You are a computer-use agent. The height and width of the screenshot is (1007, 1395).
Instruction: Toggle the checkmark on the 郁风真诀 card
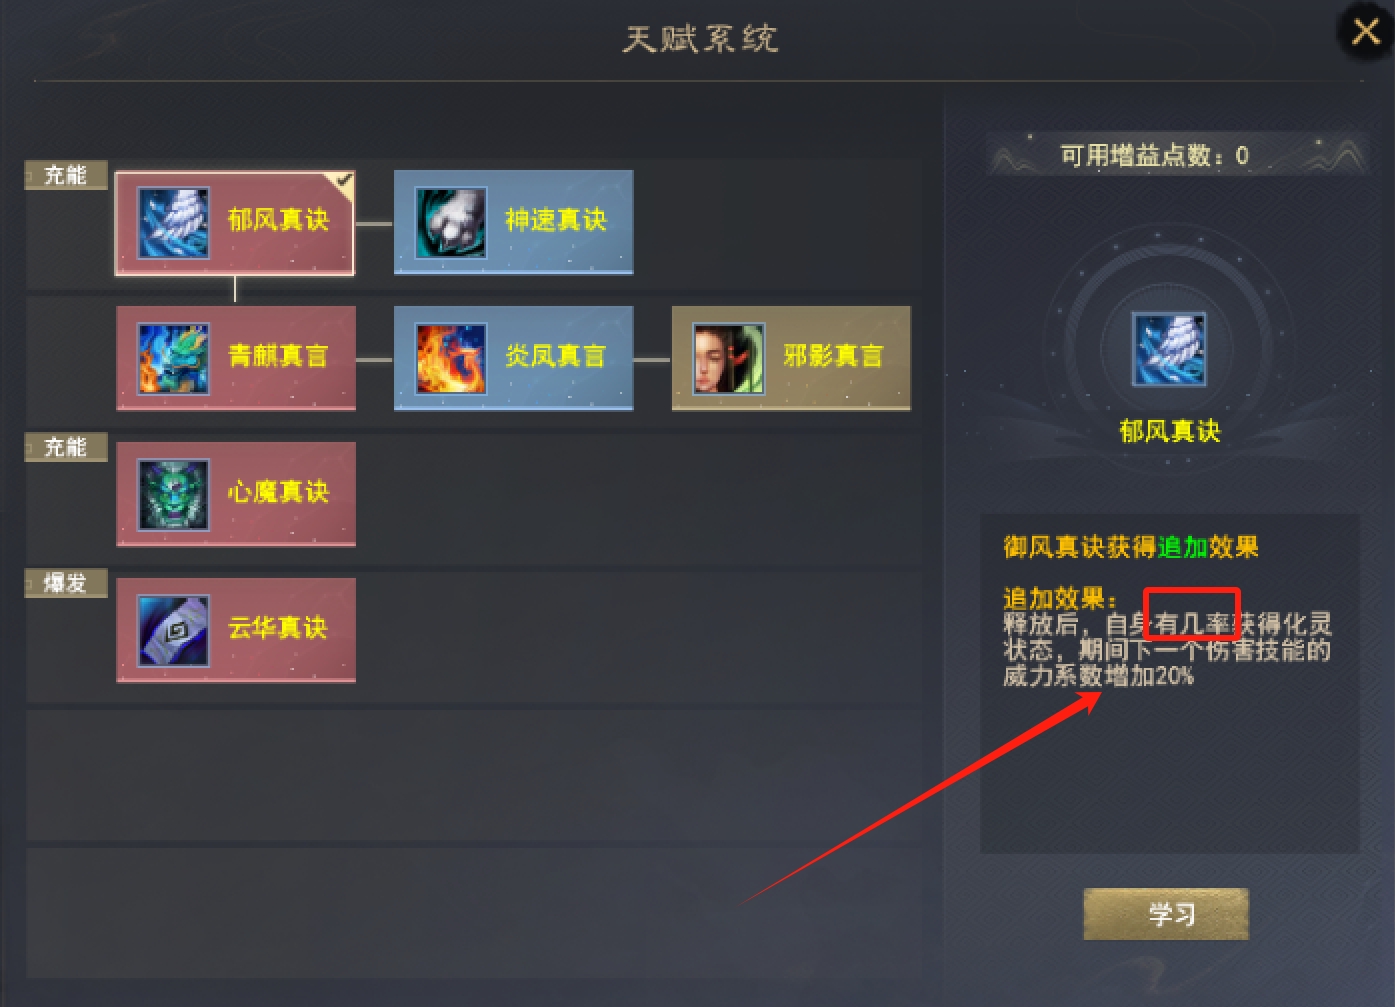coord(343,181)
